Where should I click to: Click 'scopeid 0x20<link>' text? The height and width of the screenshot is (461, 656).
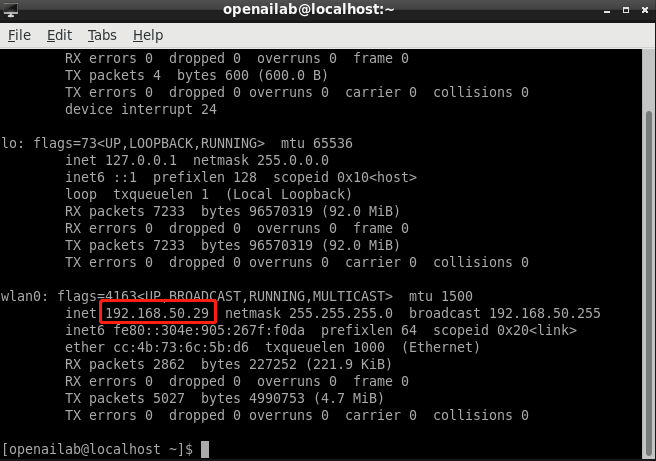(505, 330)
